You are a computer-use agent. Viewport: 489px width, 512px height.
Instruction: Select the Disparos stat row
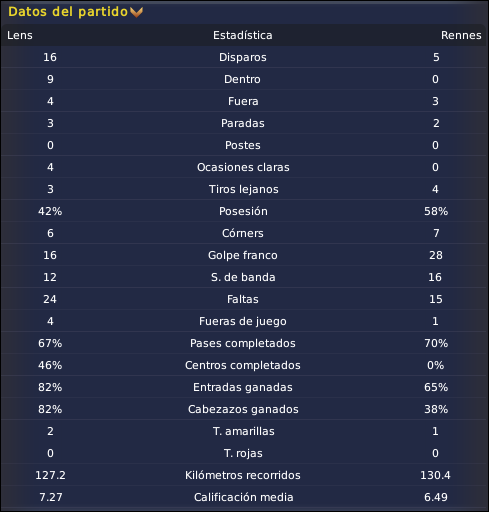point(244,57)
